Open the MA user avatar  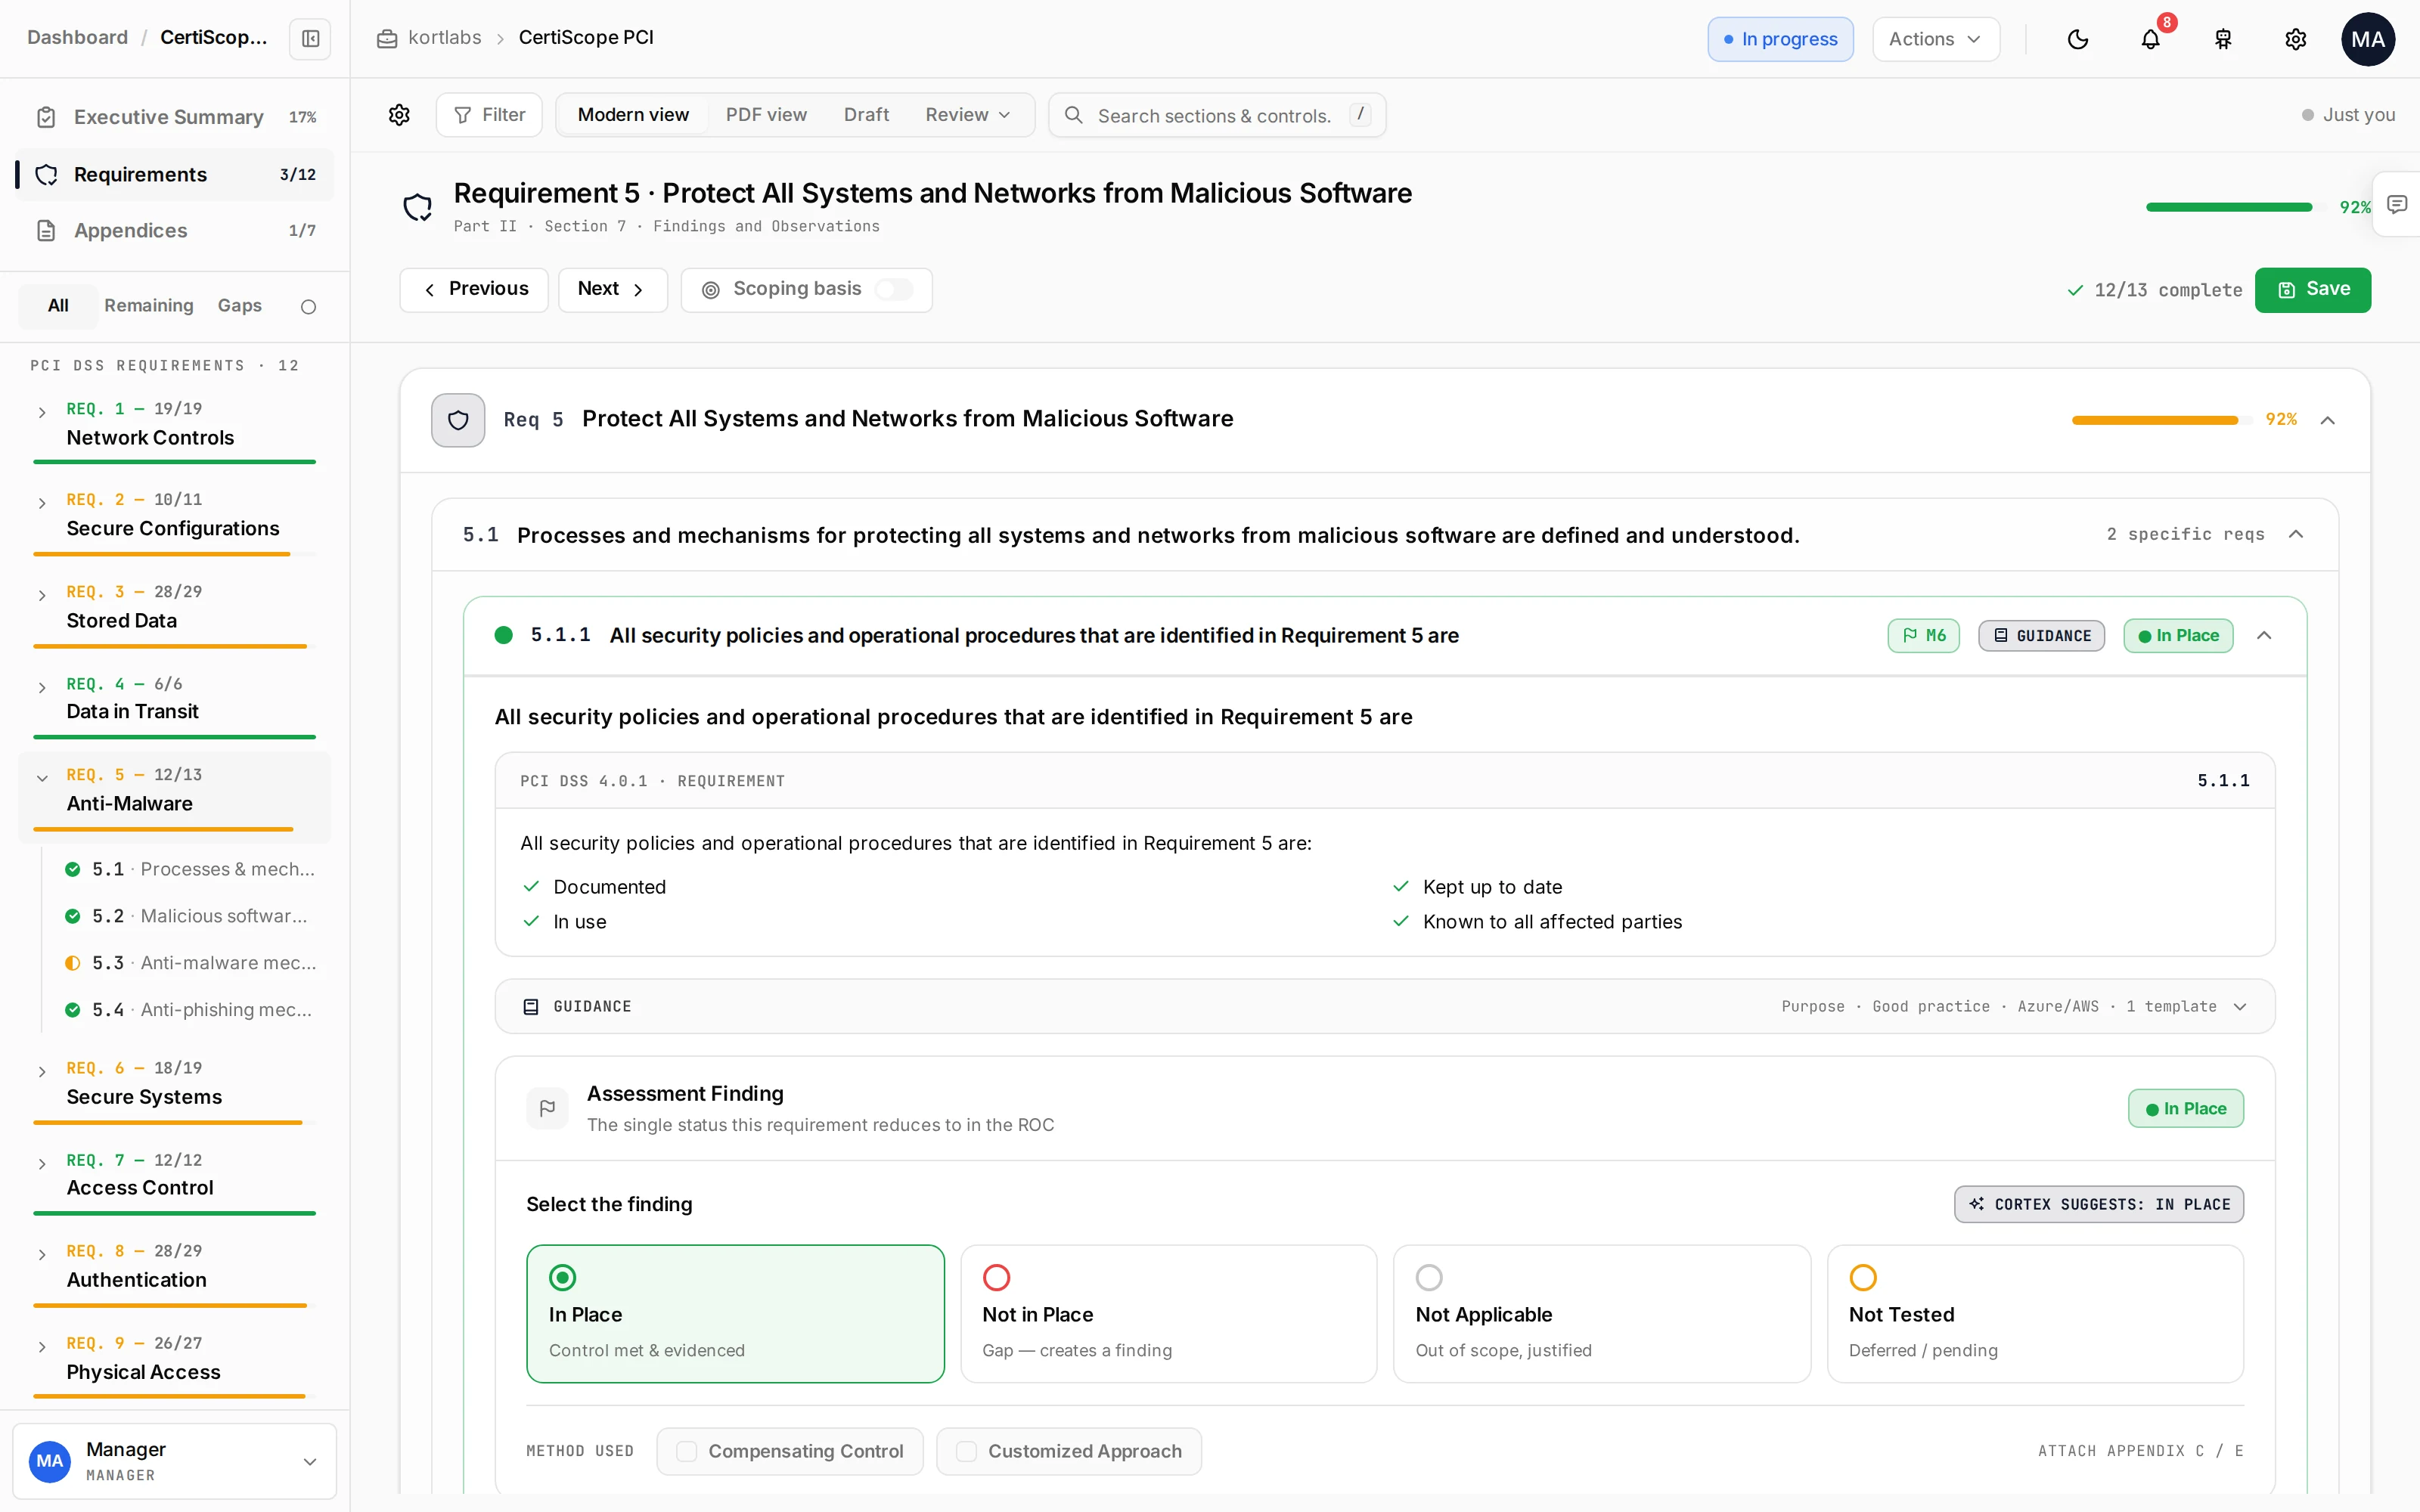[2368, 39]
